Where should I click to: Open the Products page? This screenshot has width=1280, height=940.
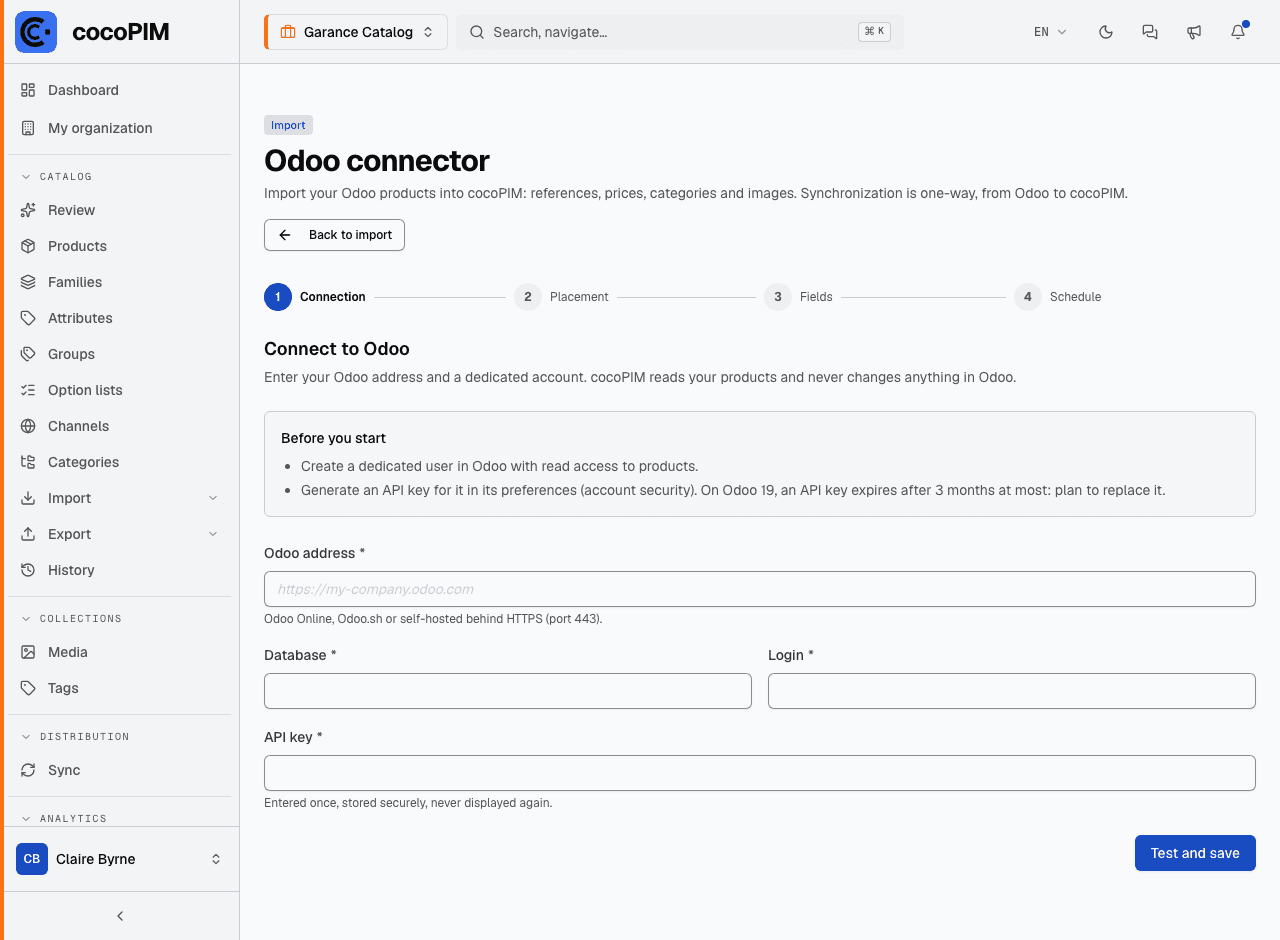tap(120, 246)
